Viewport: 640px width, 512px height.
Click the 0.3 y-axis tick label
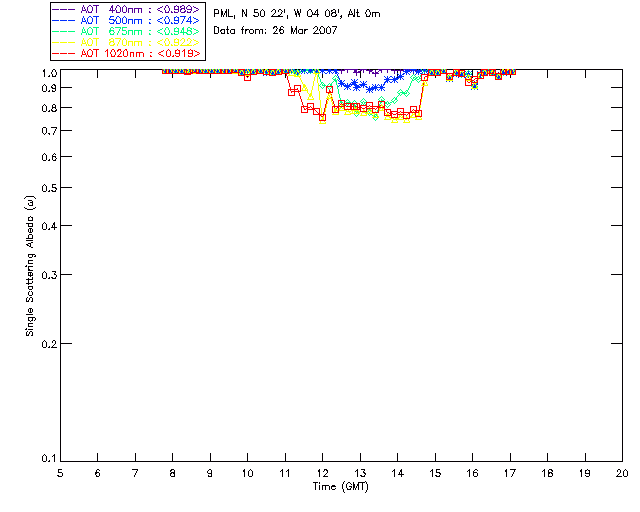point(49,275)
